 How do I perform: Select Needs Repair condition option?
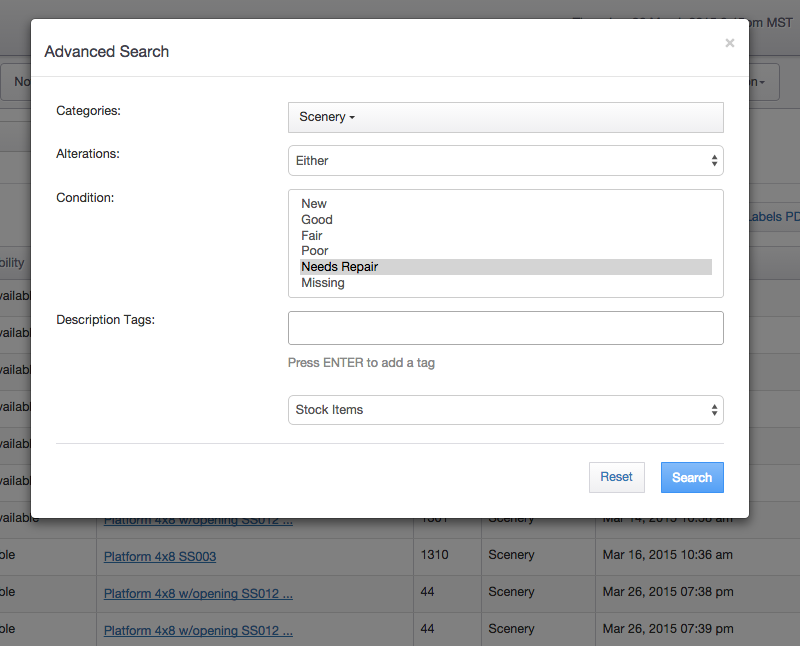[506, 267]
